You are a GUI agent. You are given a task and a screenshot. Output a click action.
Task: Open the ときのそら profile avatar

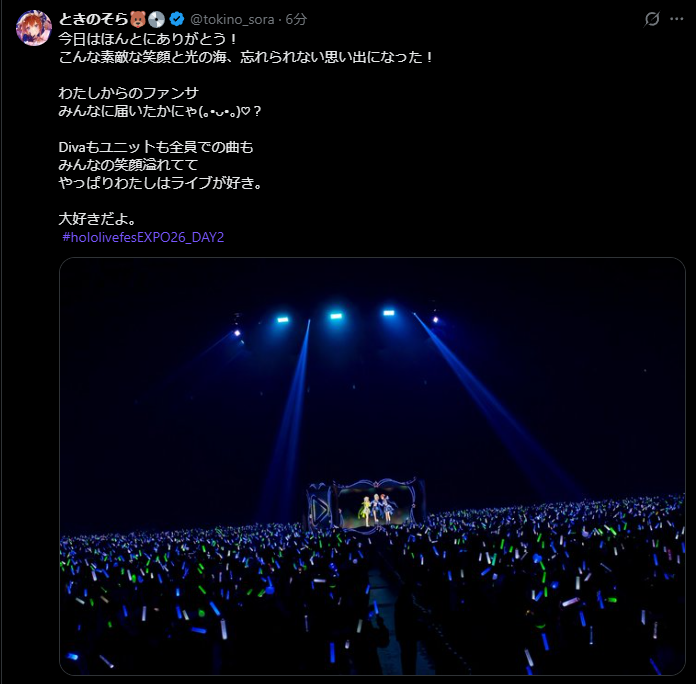[34, 28]
